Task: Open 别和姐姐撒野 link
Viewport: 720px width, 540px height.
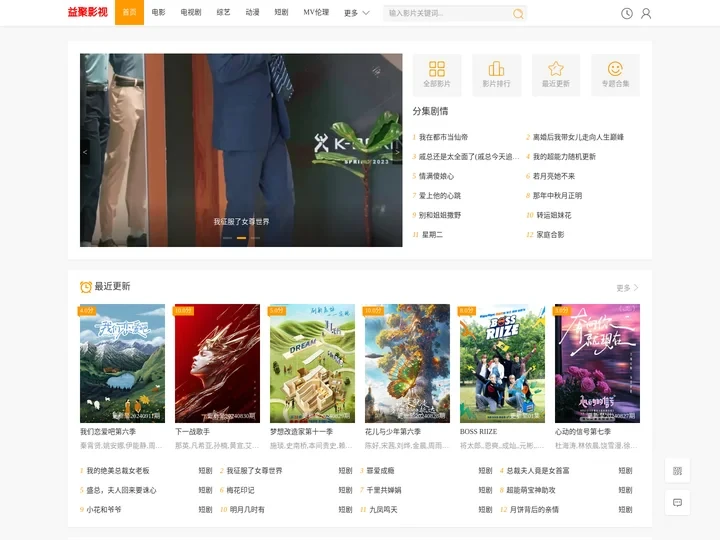Action: [440, 215]
